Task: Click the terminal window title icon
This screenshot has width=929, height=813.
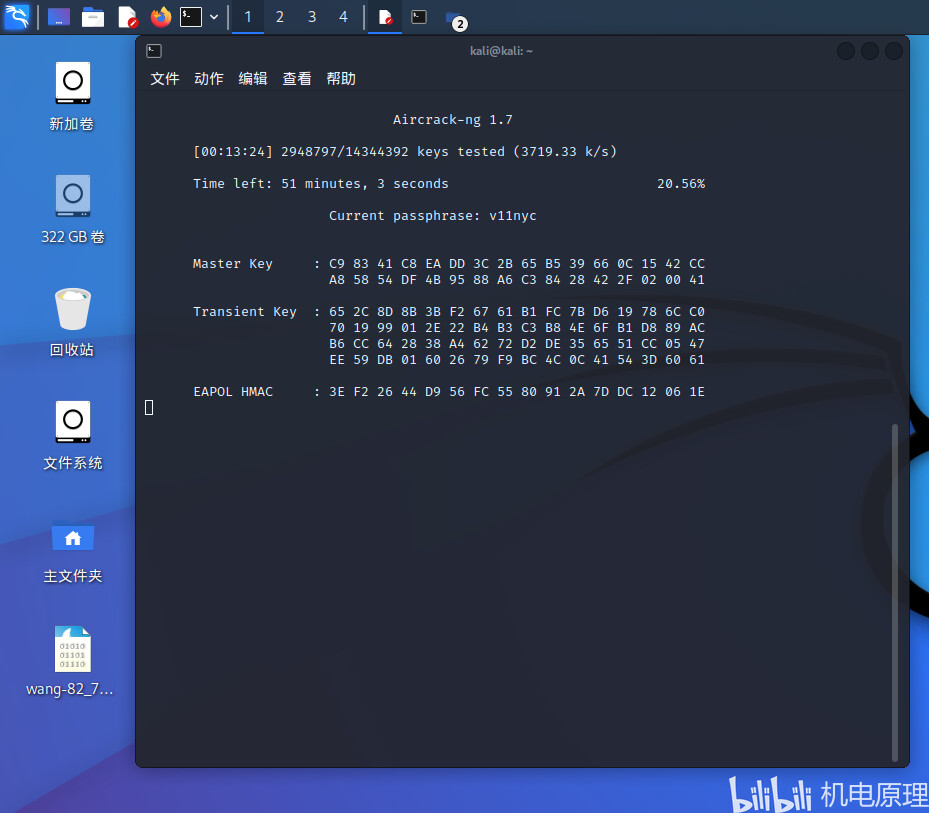Action: tap(154, 51)
